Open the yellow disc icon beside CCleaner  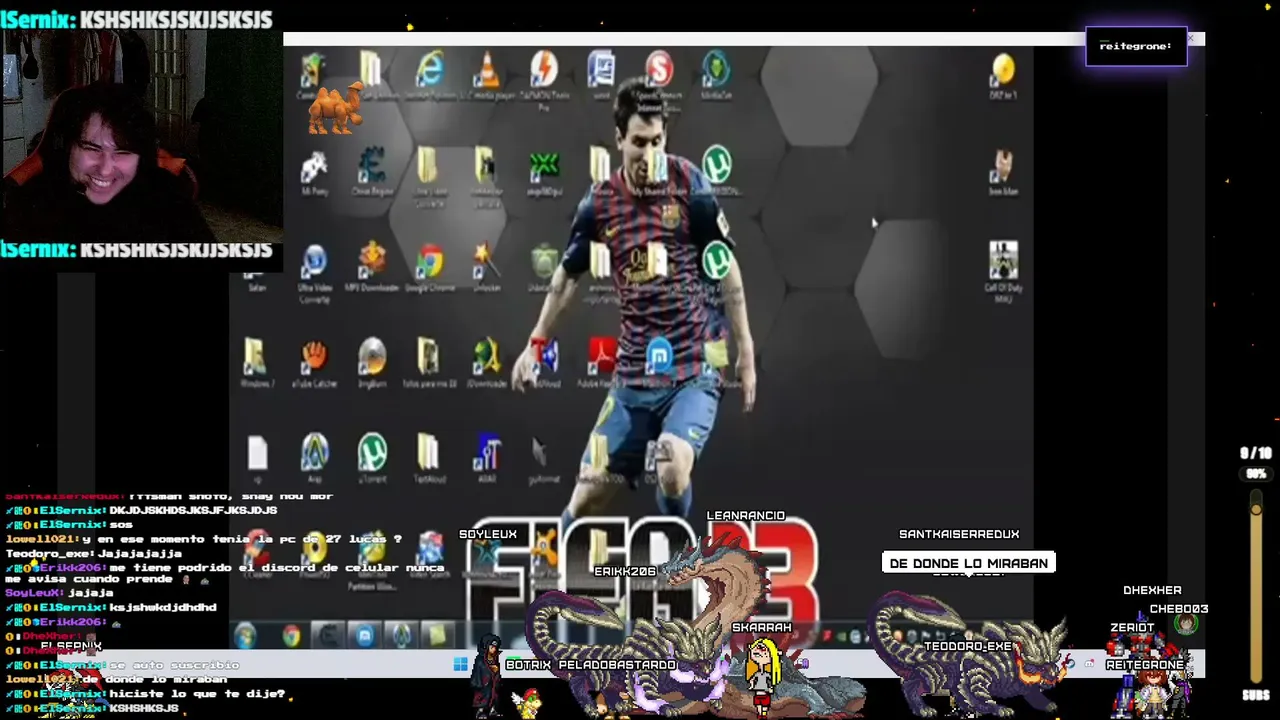(x=314, y=548)
